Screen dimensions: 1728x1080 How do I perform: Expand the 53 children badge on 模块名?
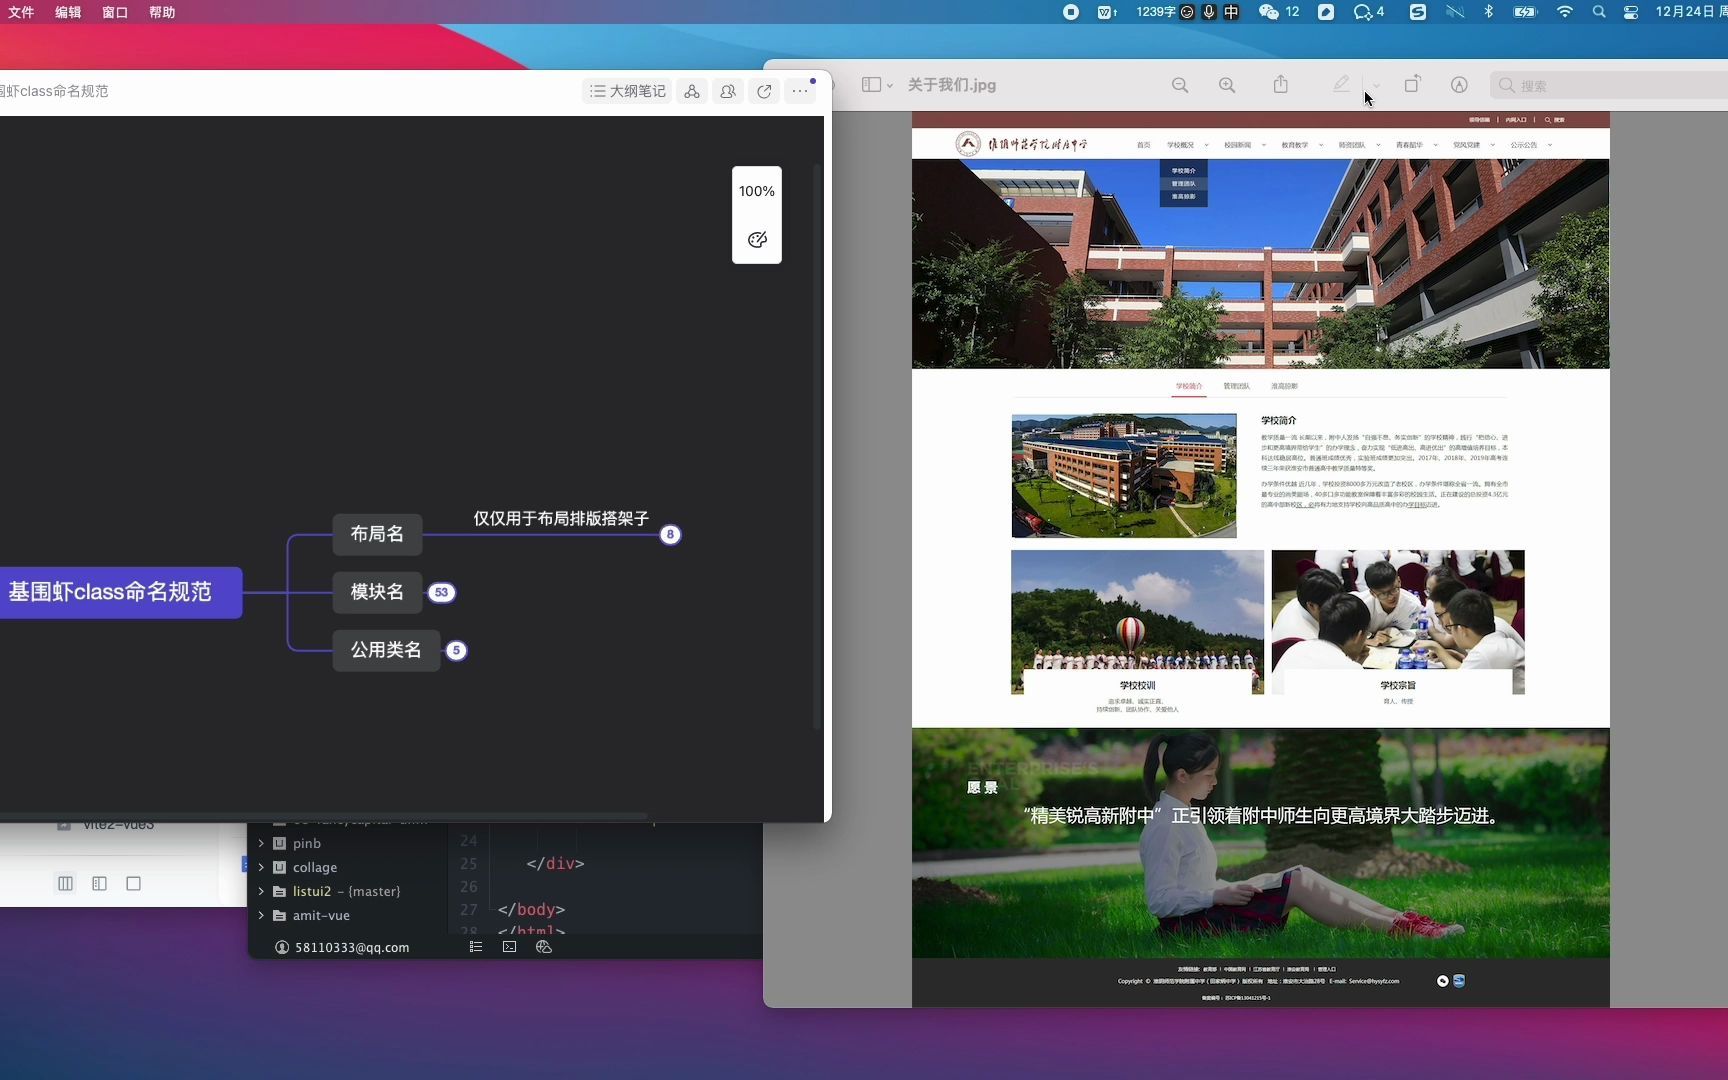[x=442, y=593]
